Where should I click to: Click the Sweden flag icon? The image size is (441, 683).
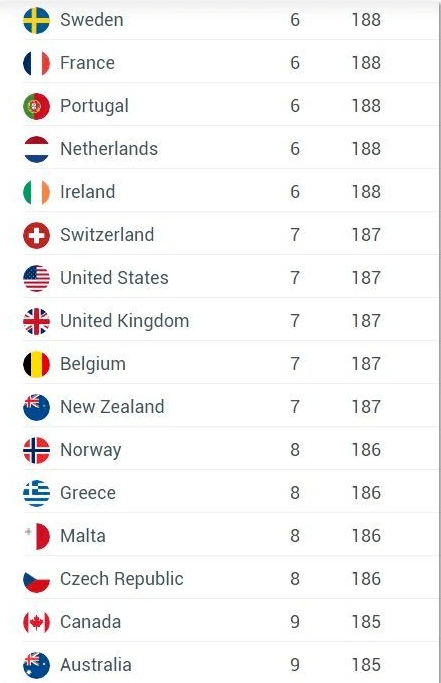(36, 20)
